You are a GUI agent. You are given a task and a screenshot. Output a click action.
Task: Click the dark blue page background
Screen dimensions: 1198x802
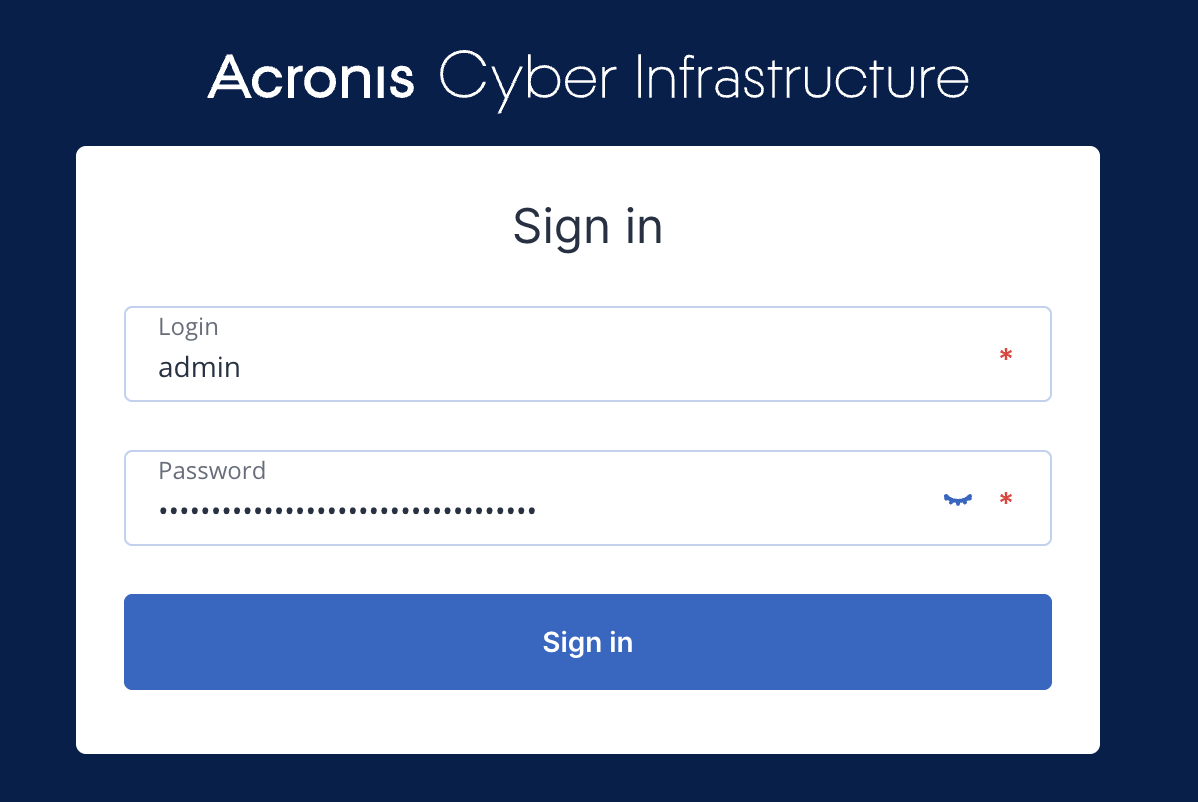[x=40, y=400]
